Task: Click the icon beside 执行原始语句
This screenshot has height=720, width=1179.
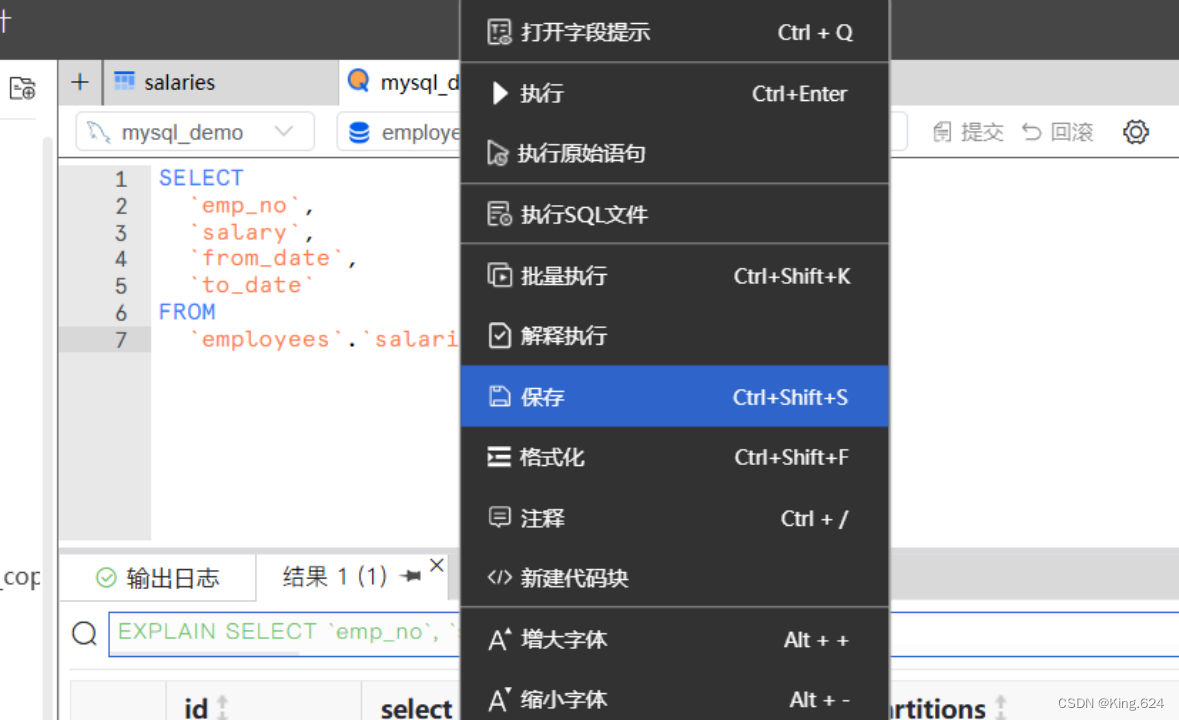Action: coord(498,153)
